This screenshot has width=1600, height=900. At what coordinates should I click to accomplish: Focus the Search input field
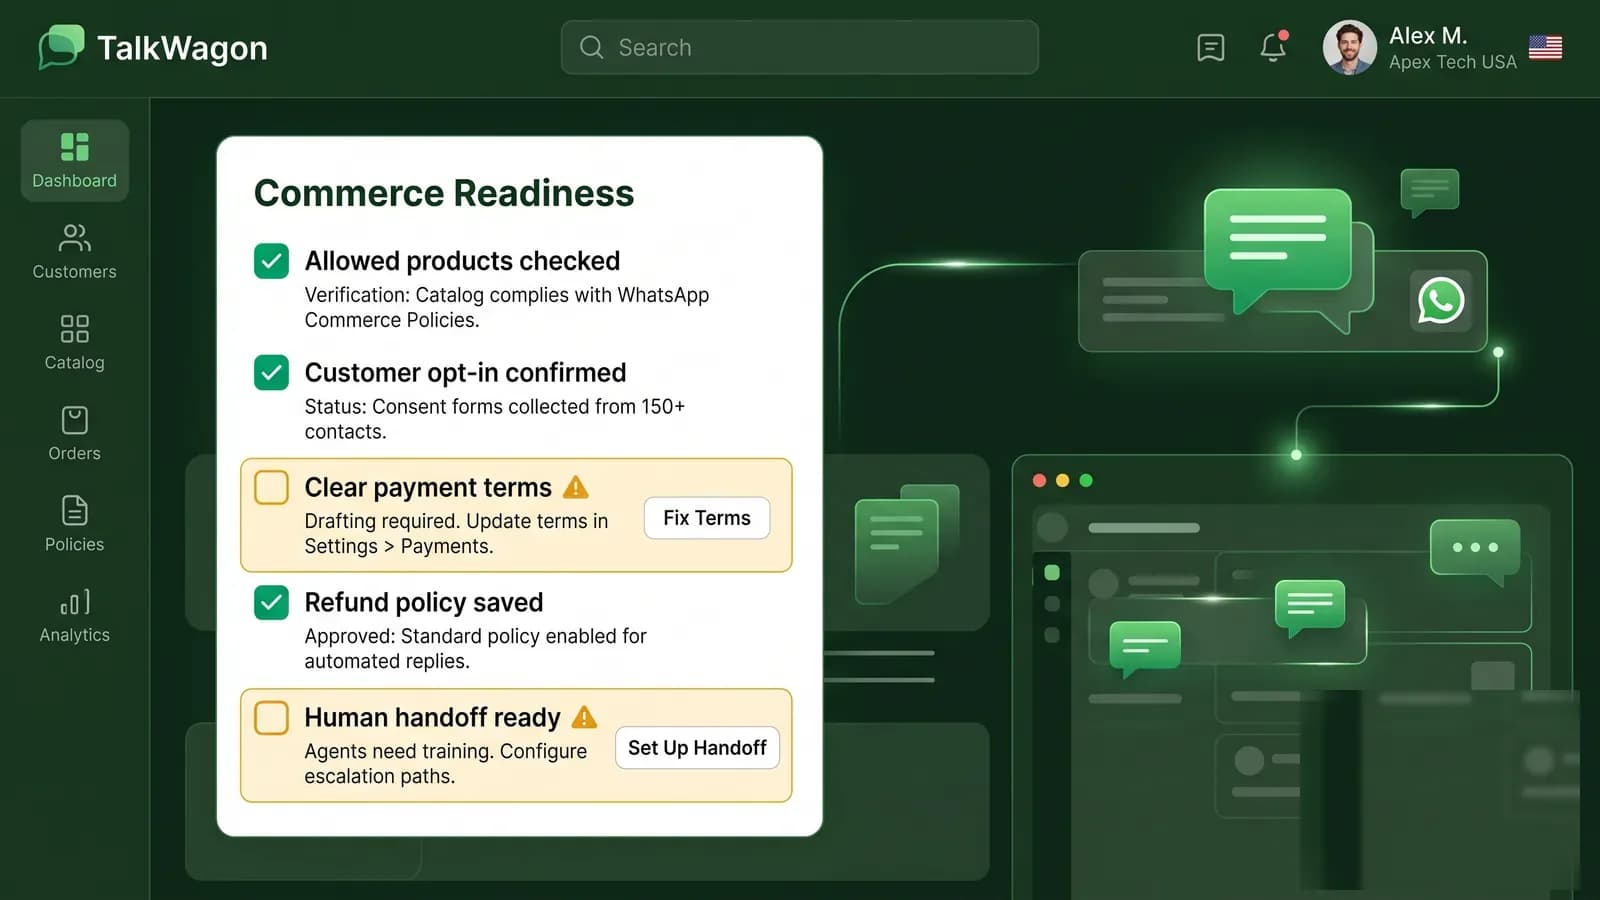(x=800, y=47)
